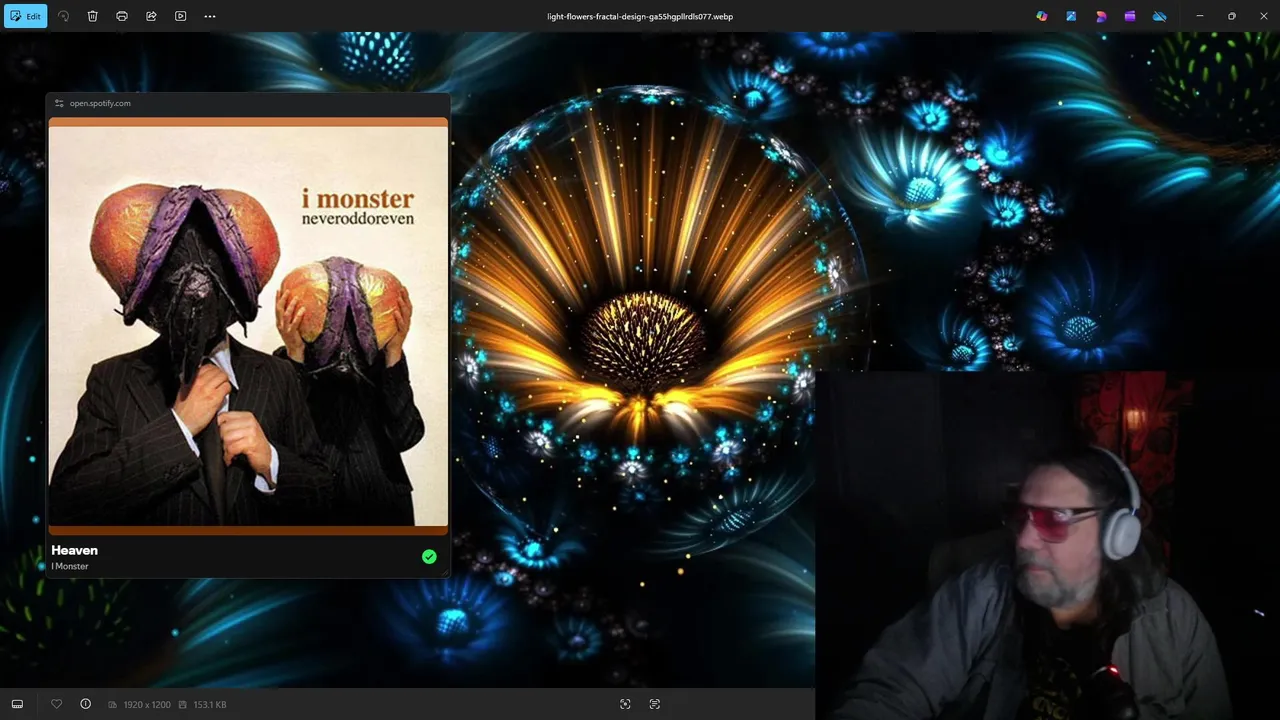
Task: Open the See more three-dots menu
Action: (209, 16)
